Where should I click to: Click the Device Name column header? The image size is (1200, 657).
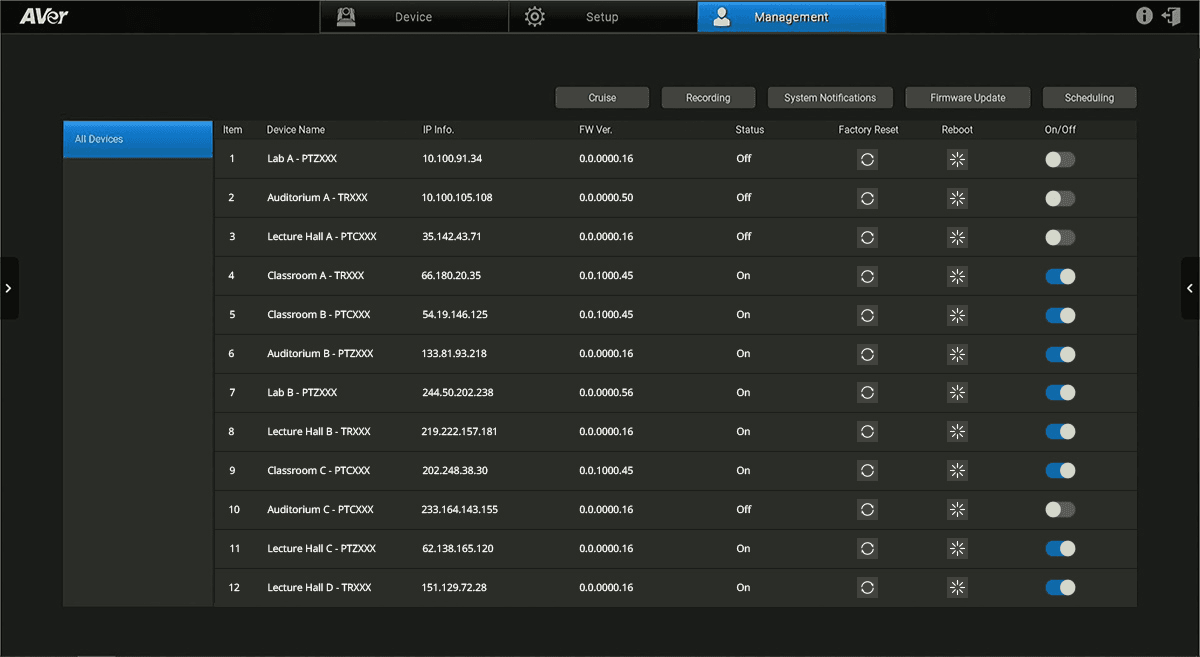(x=296, y=130)
